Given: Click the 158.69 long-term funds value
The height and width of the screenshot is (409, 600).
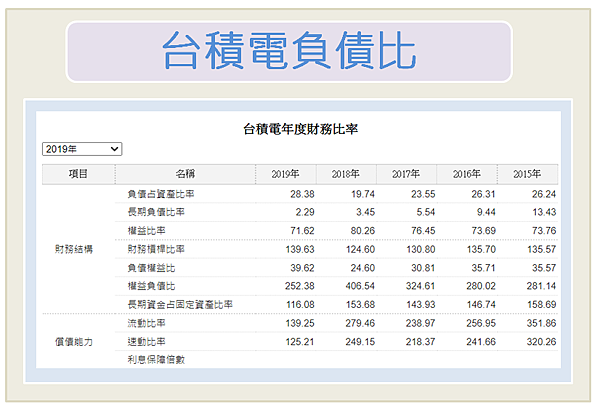Looking at the screenshot, I should point(541,305).
